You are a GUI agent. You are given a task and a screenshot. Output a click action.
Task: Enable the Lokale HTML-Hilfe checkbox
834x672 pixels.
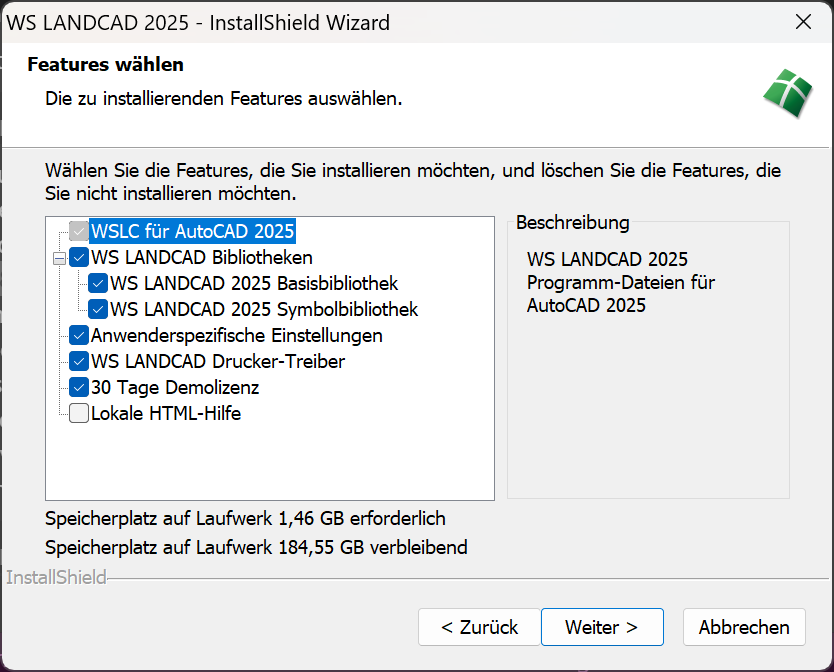(79, 413)
